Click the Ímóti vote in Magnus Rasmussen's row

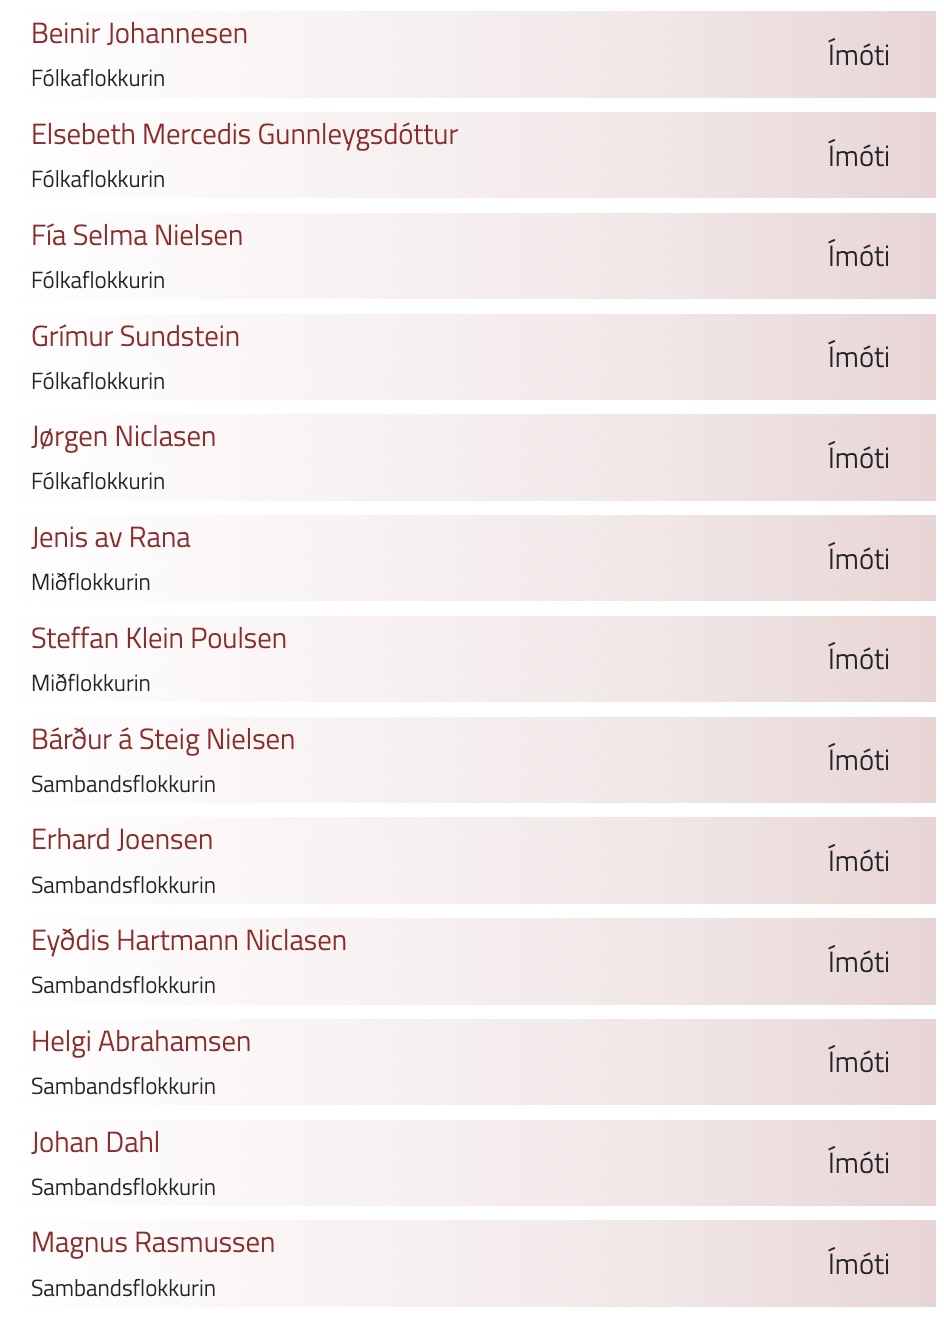[858, 1264]
